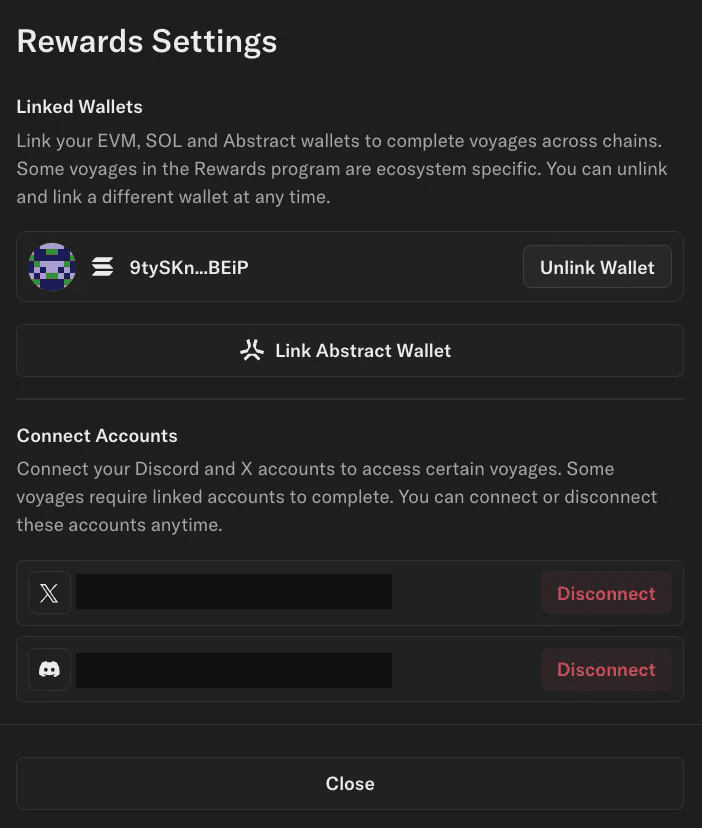
Task: Click the pixelated wallet avatar
Action: (52, 267)
